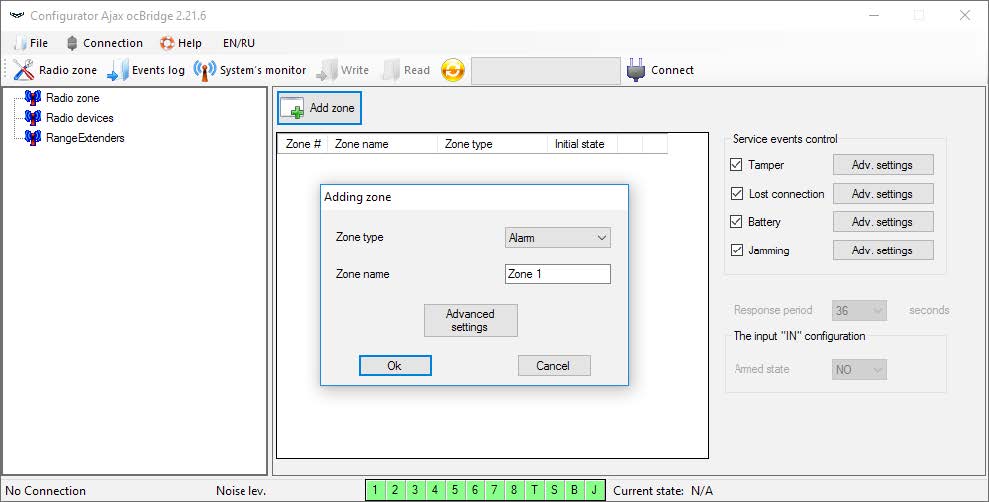
Task: Click Ok in Adding zone dialog
Action: 395,366
